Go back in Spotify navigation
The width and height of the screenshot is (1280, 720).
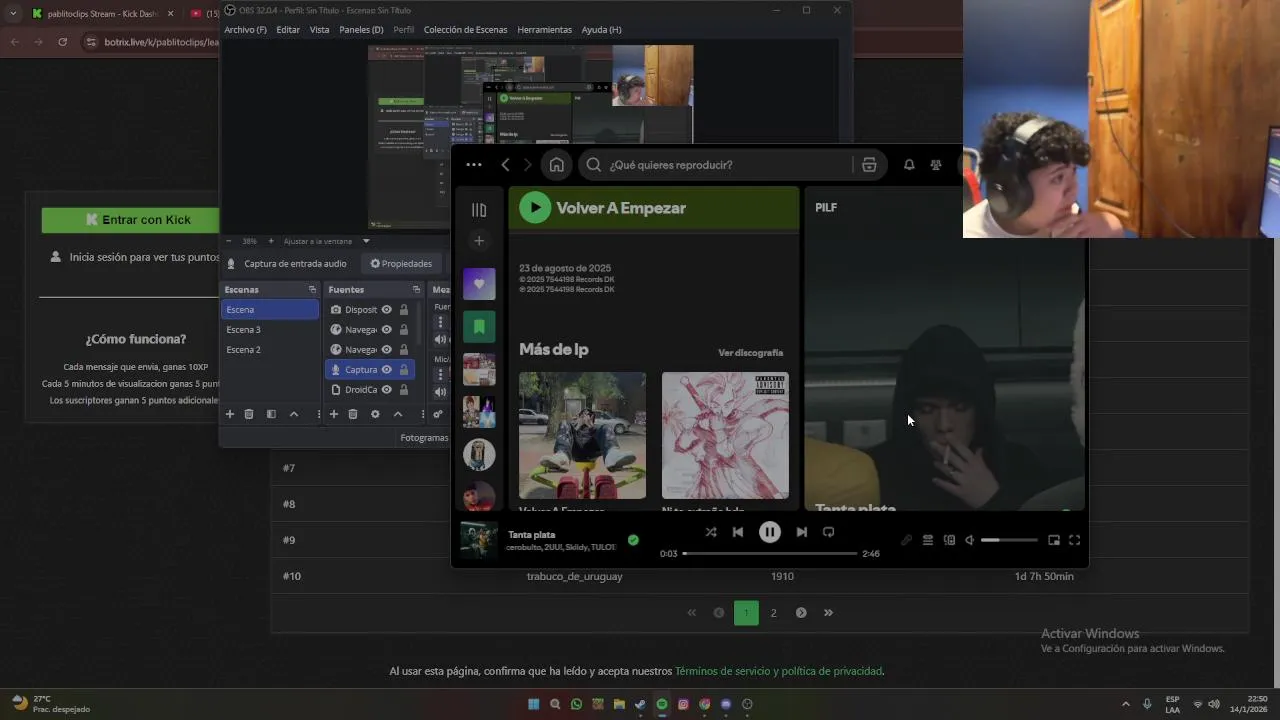(x=505, y=165)
